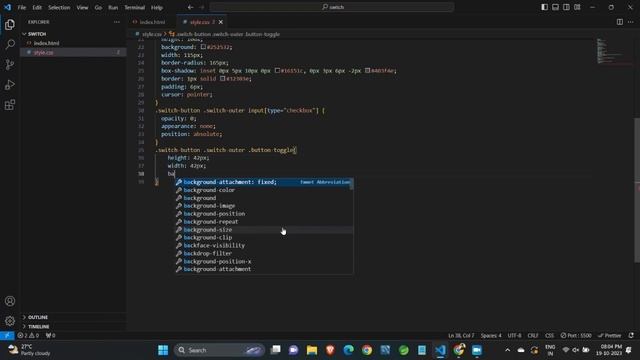The image size is (640, 360).
Task: Click Ln, Col position in status bar
Action: 461,336
